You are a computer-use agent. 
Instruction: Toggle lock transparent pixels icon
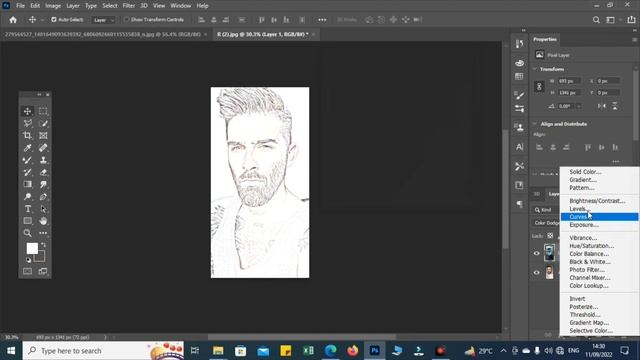tap(550, 236)
